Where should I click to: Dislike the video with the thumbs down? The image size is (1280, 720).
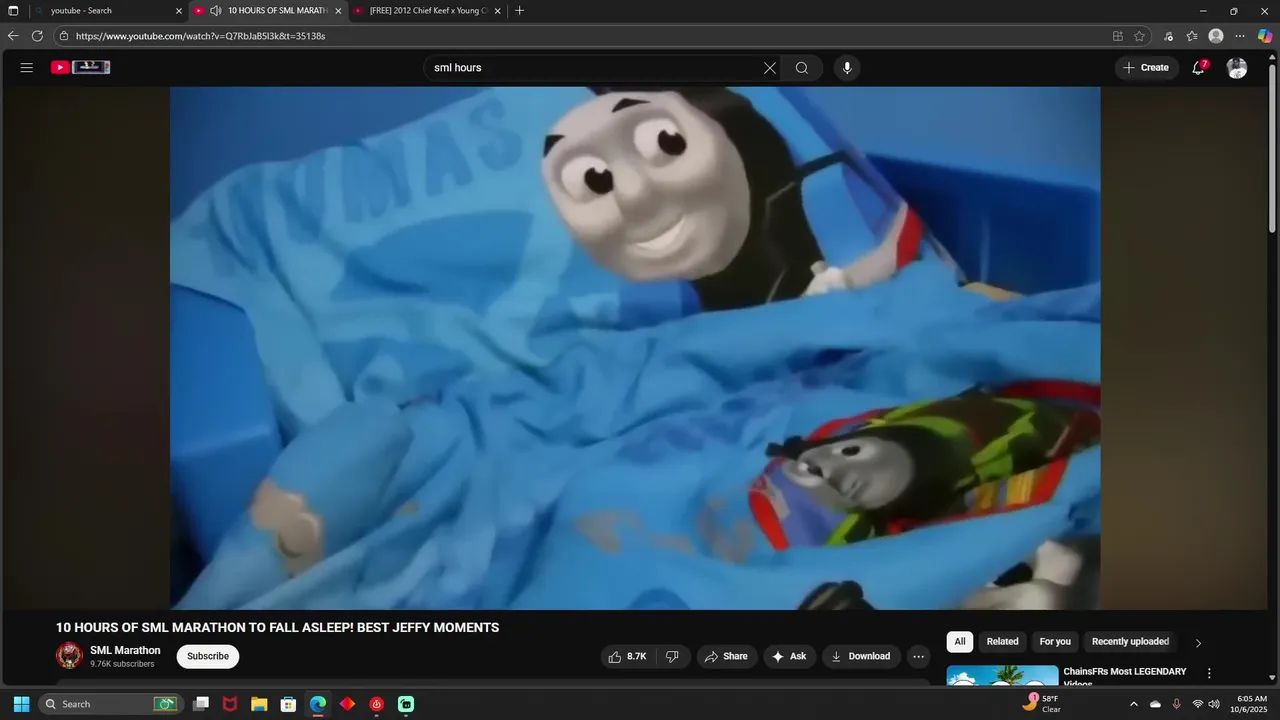point(672,656)
